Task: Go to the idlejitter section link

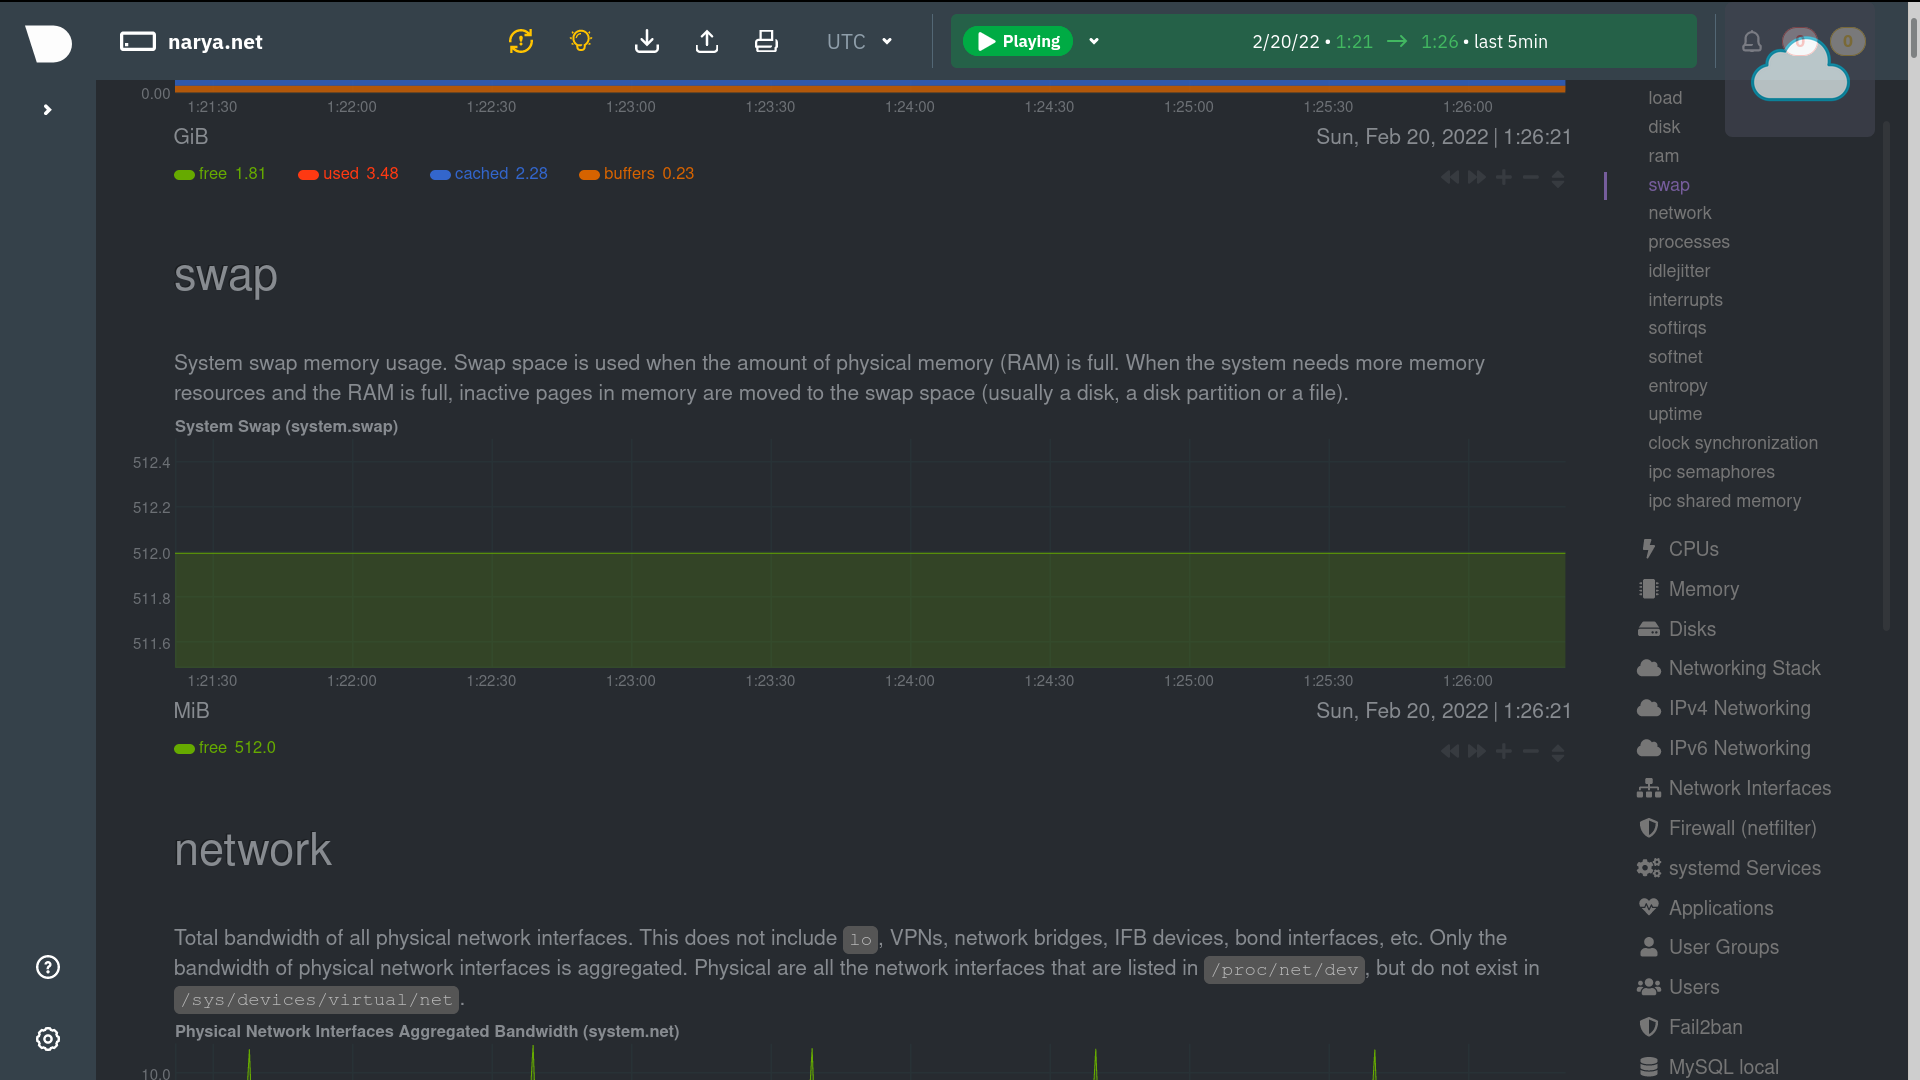Action: click(1678, 271)
